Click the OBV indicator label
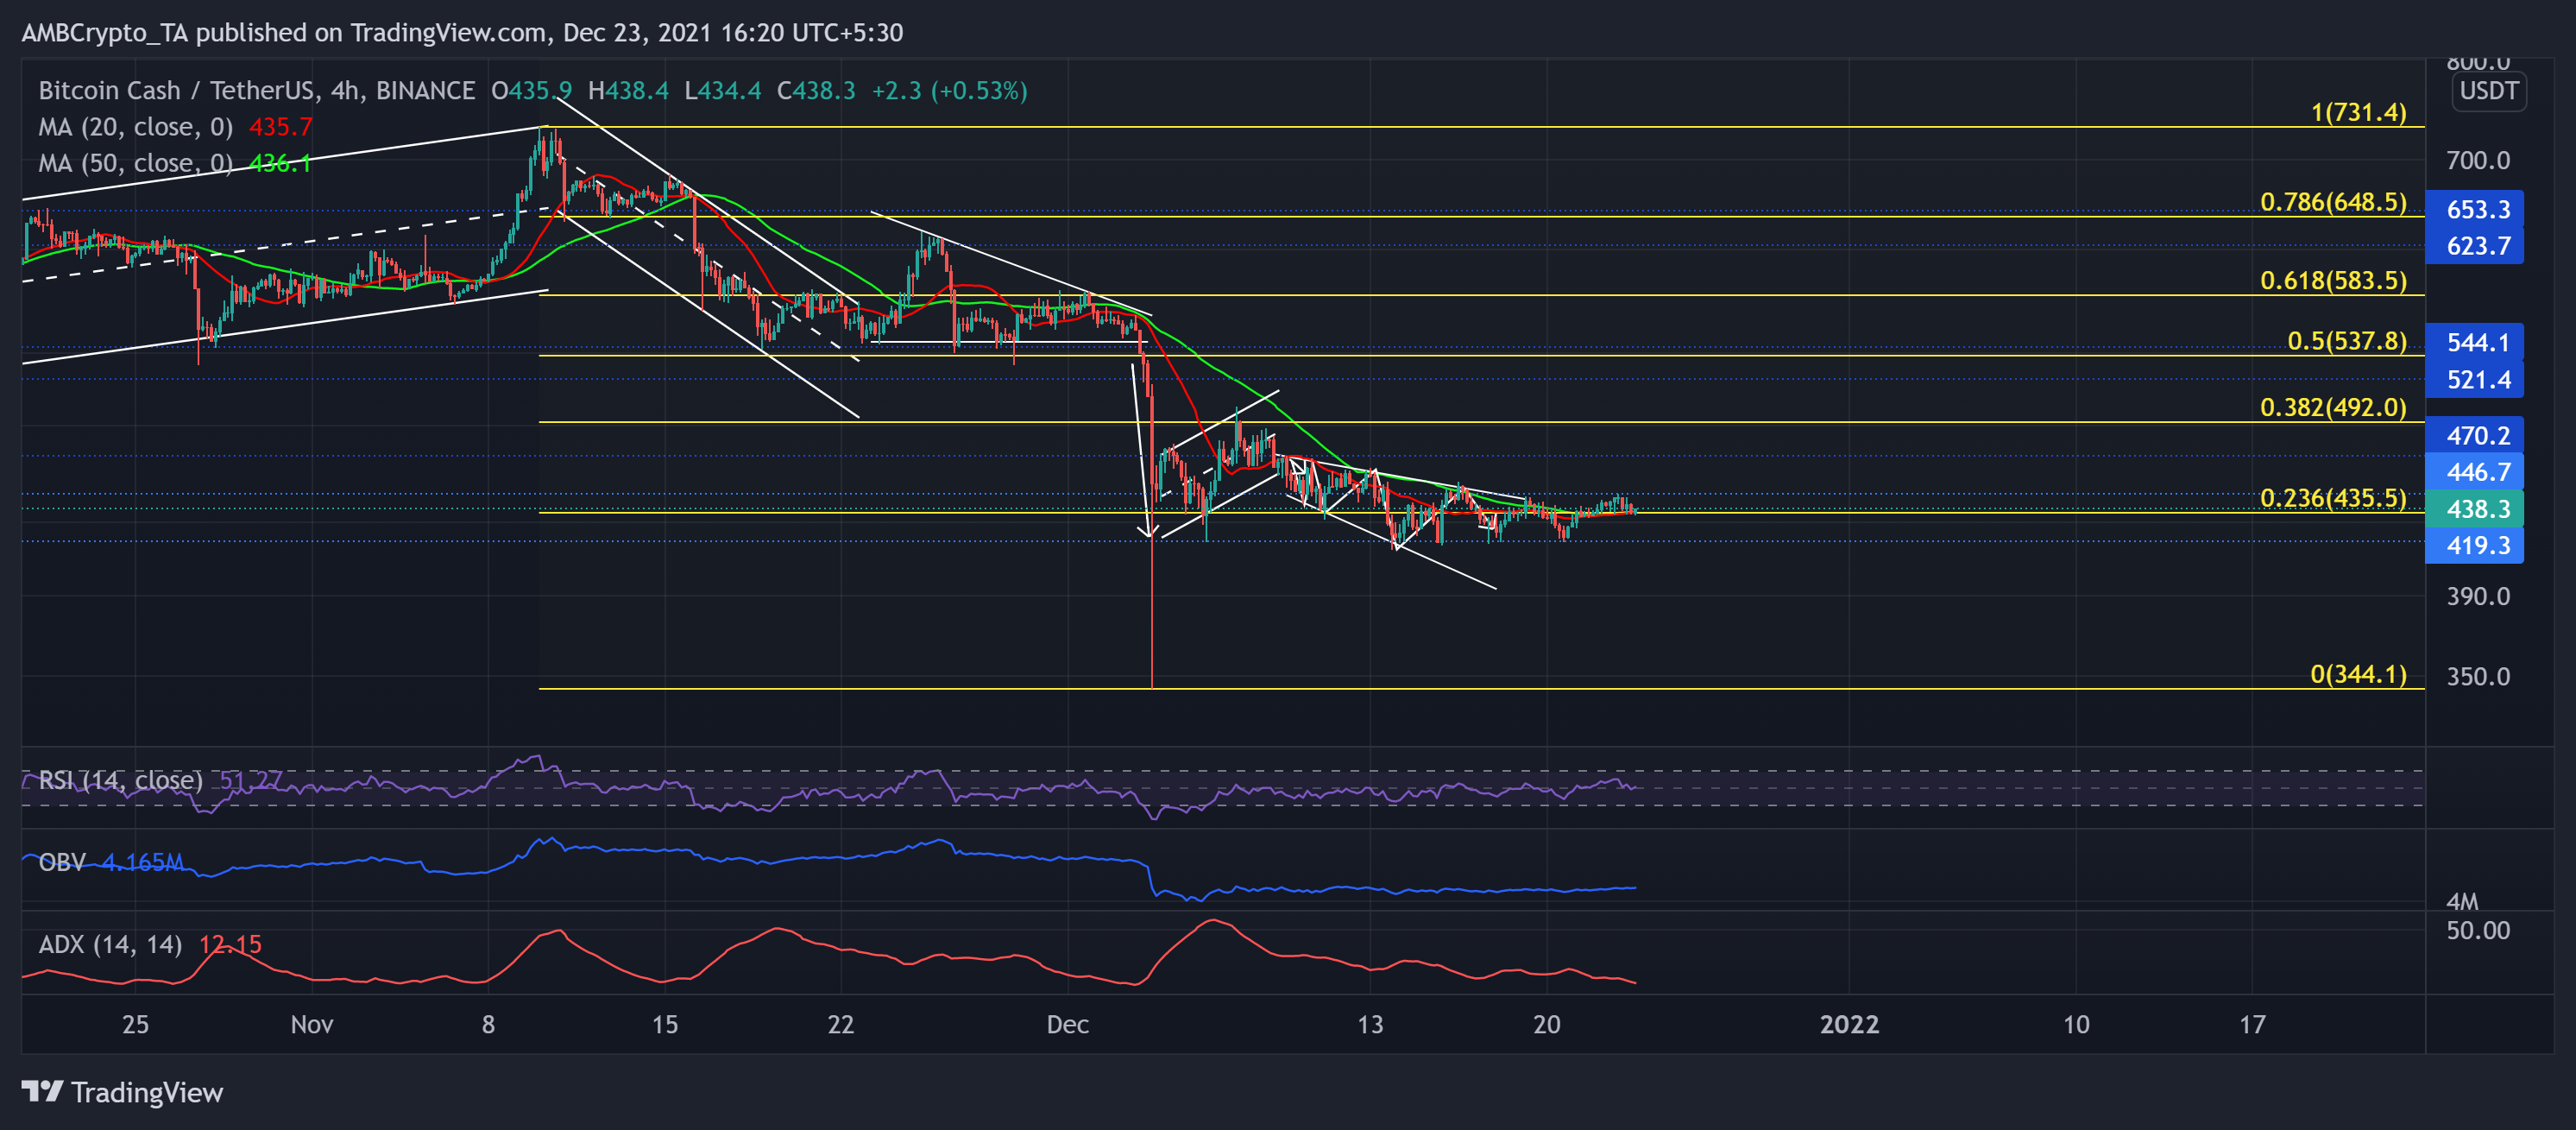The image size is (2576, 1130). click(x=62, y=862)
